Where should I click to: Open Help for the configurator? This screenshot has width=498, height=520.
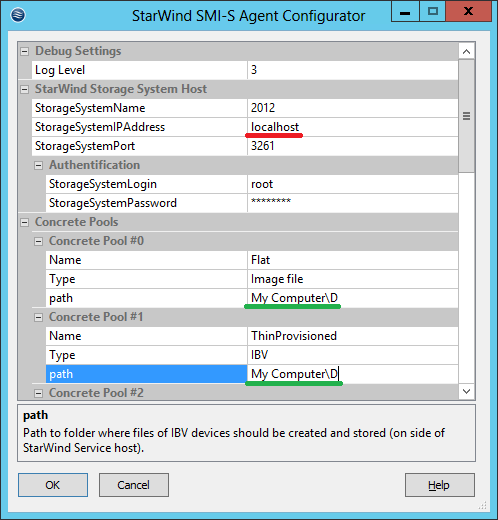[x=440, y=485]
